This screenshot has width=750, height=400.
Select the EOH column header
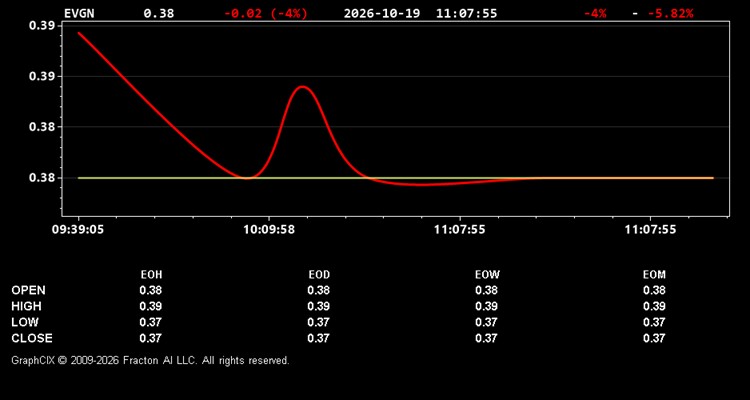[151, 275]
